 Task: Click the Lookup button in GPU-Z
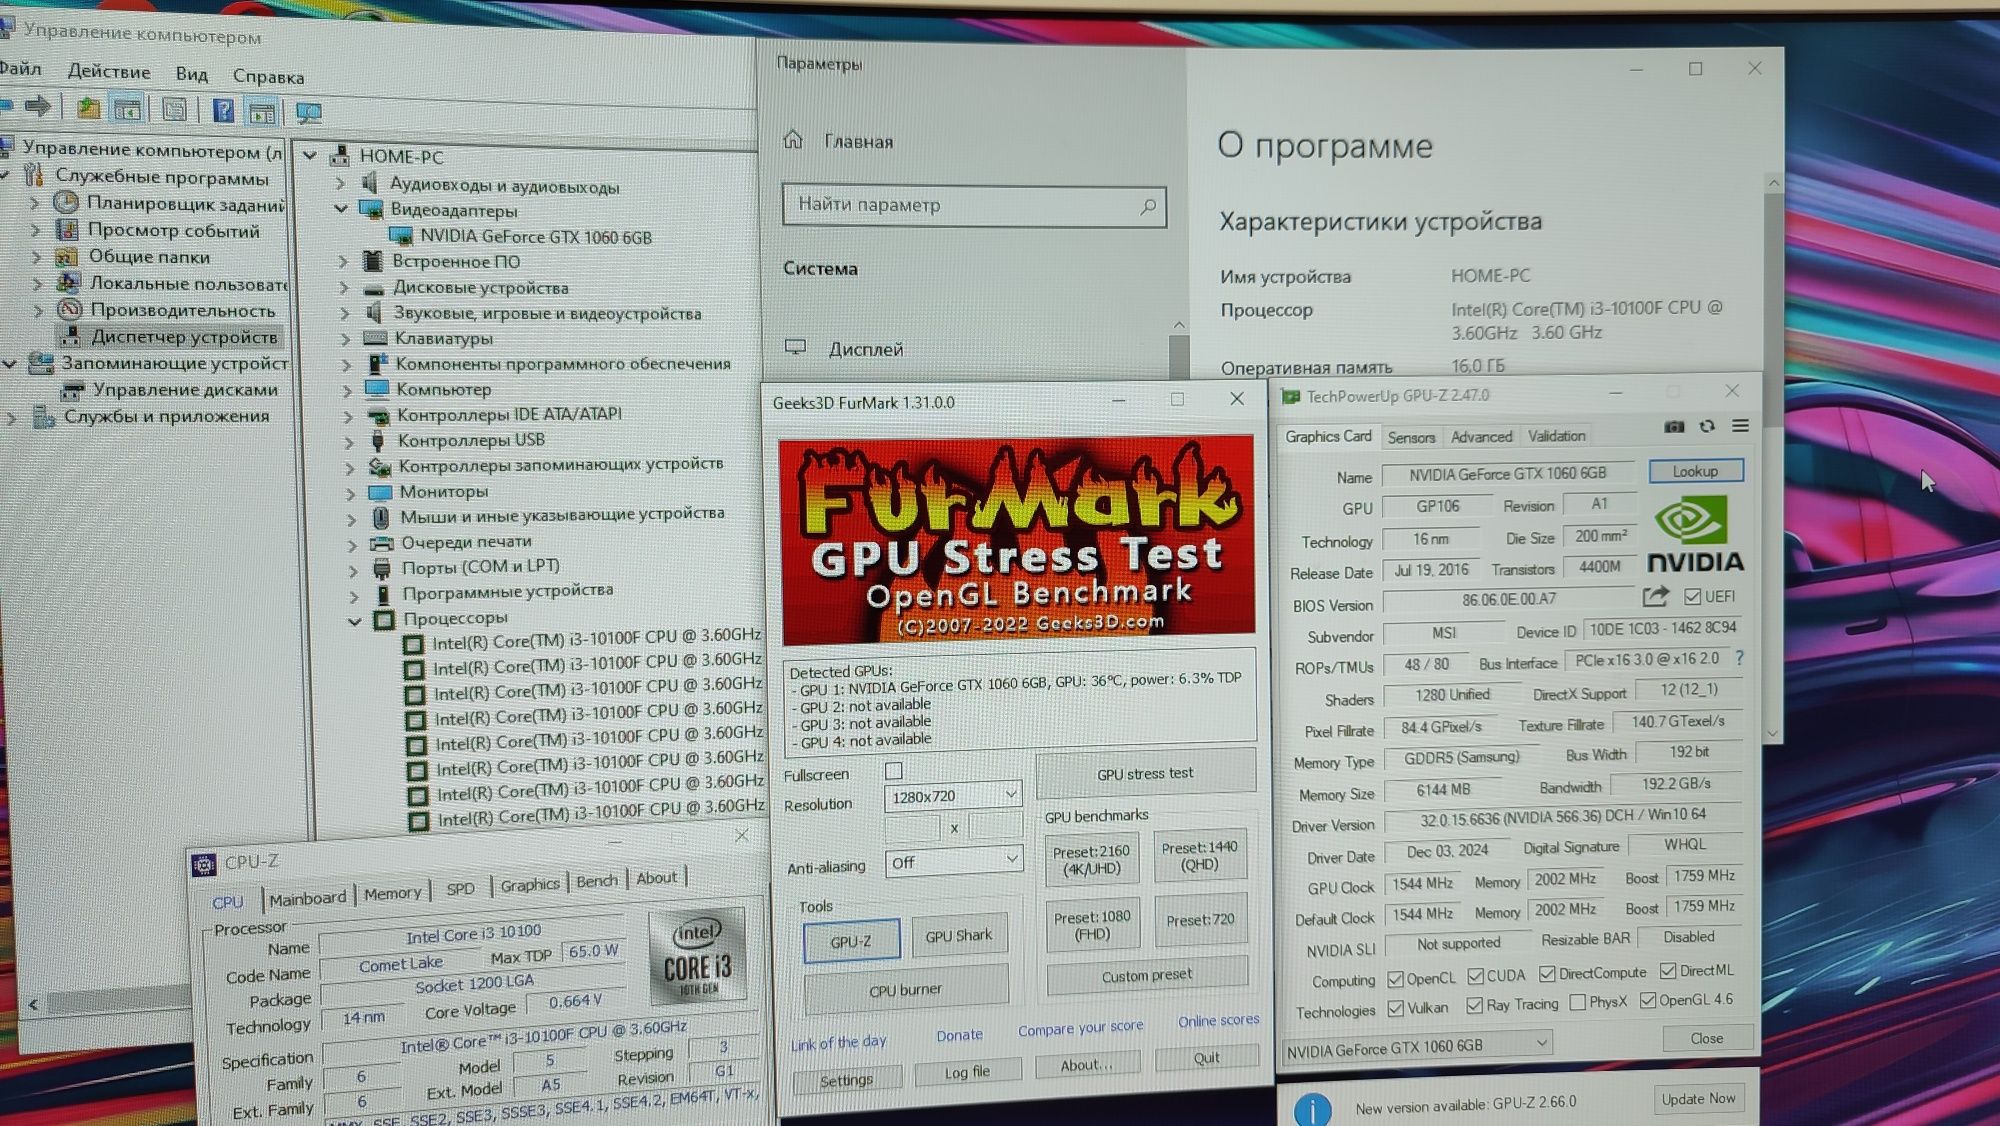[x=1695, y=471]
